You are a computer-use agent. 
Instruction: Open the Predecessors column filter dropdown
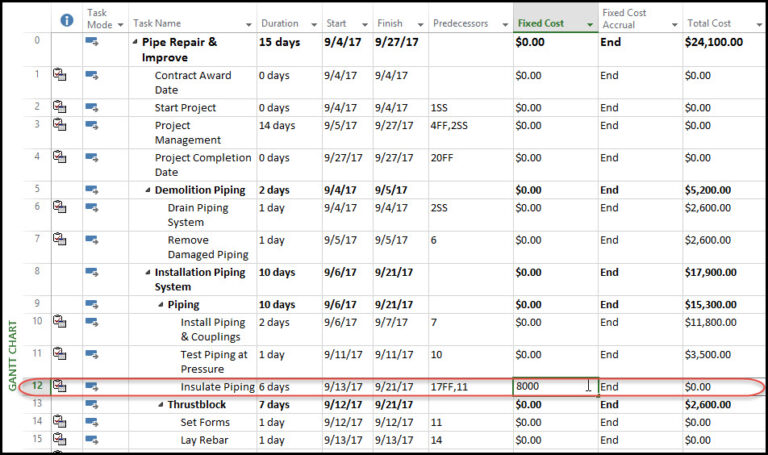pos(505,25)
